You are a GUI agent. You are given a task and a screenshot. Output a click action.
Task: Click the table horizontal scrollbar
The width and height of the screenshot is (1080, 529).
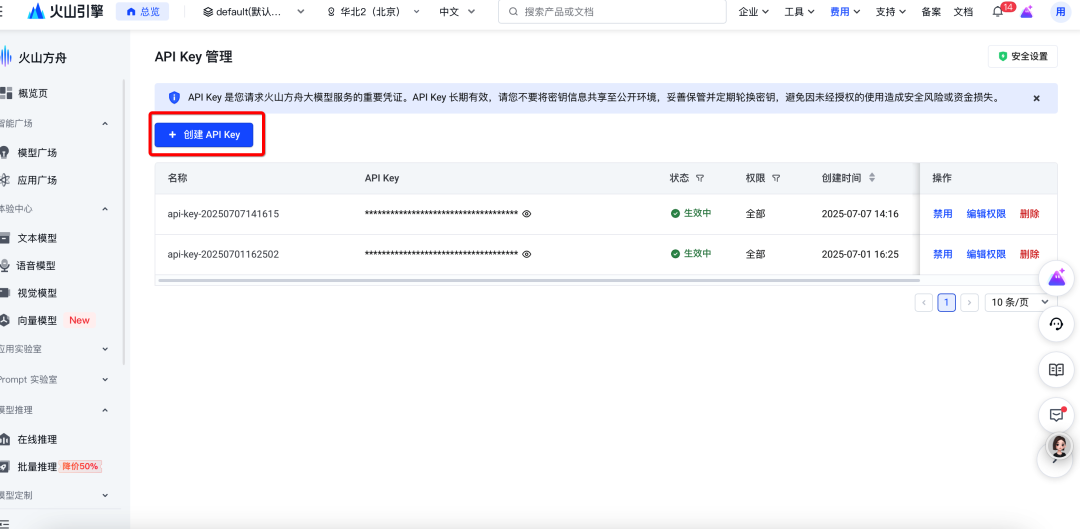tap(539, 280)
